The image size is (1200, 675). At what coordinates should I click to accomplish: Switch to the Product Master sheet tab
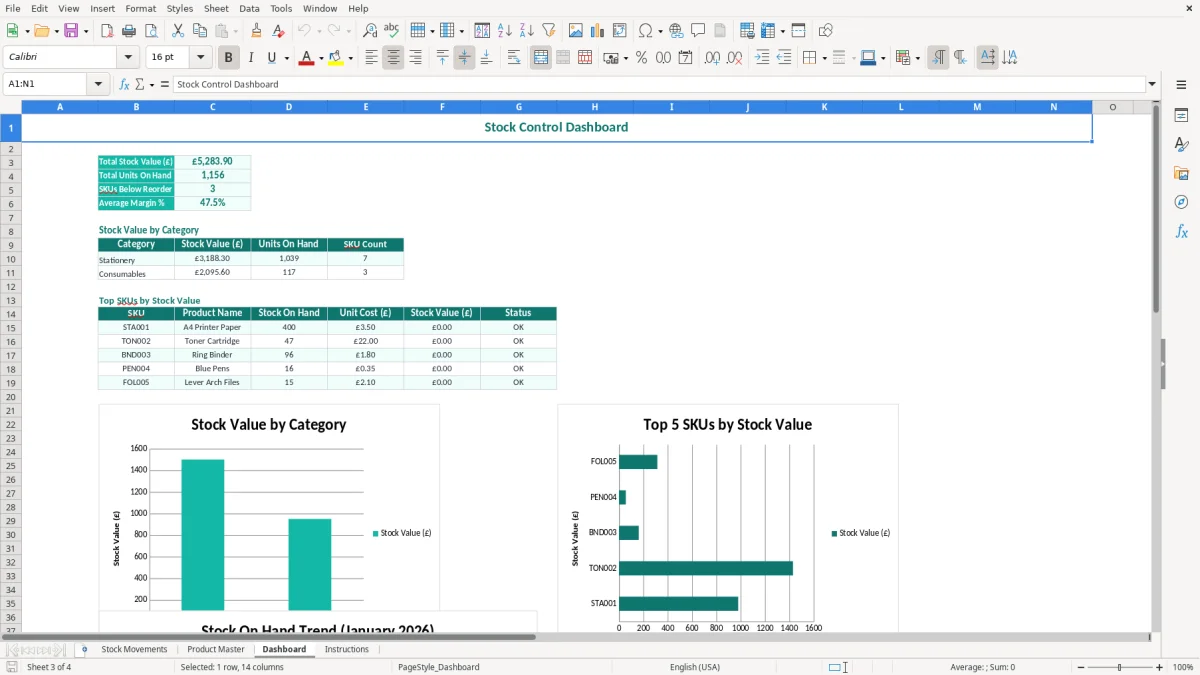pyautogui.click(x=216, y=649)
